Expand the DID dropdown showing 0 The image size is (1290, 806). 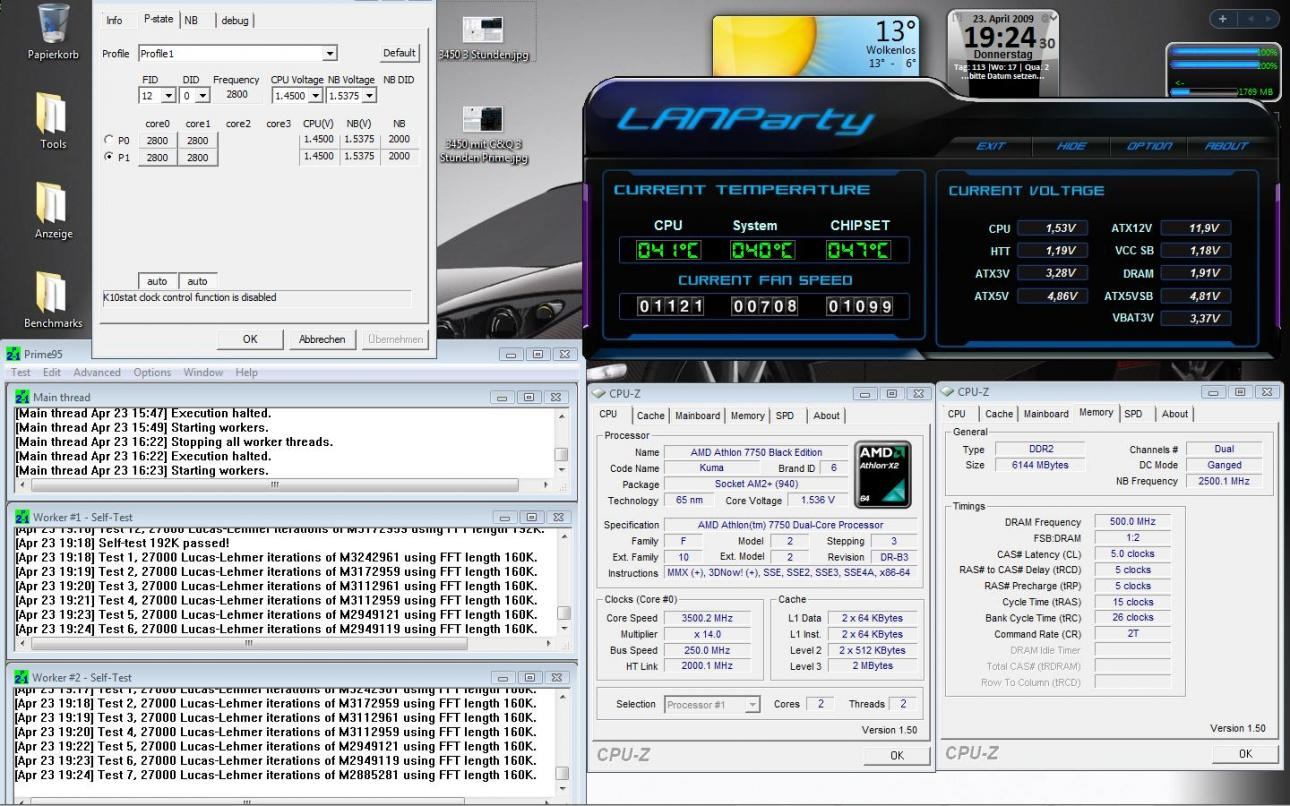pos(202,96)
